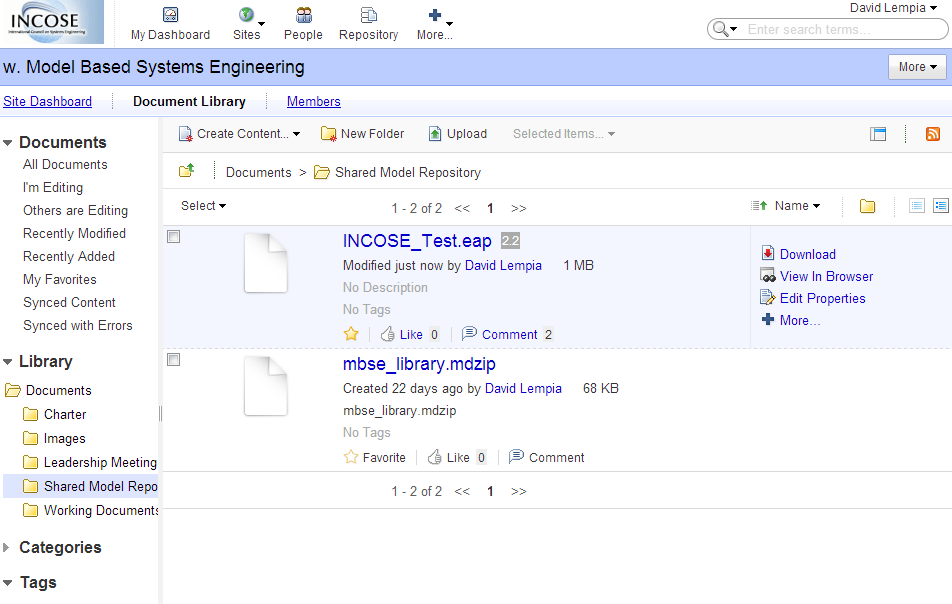Filter by Recently Modified
The height and width of the screenshot is (604, 952).
tap(74, 234)
